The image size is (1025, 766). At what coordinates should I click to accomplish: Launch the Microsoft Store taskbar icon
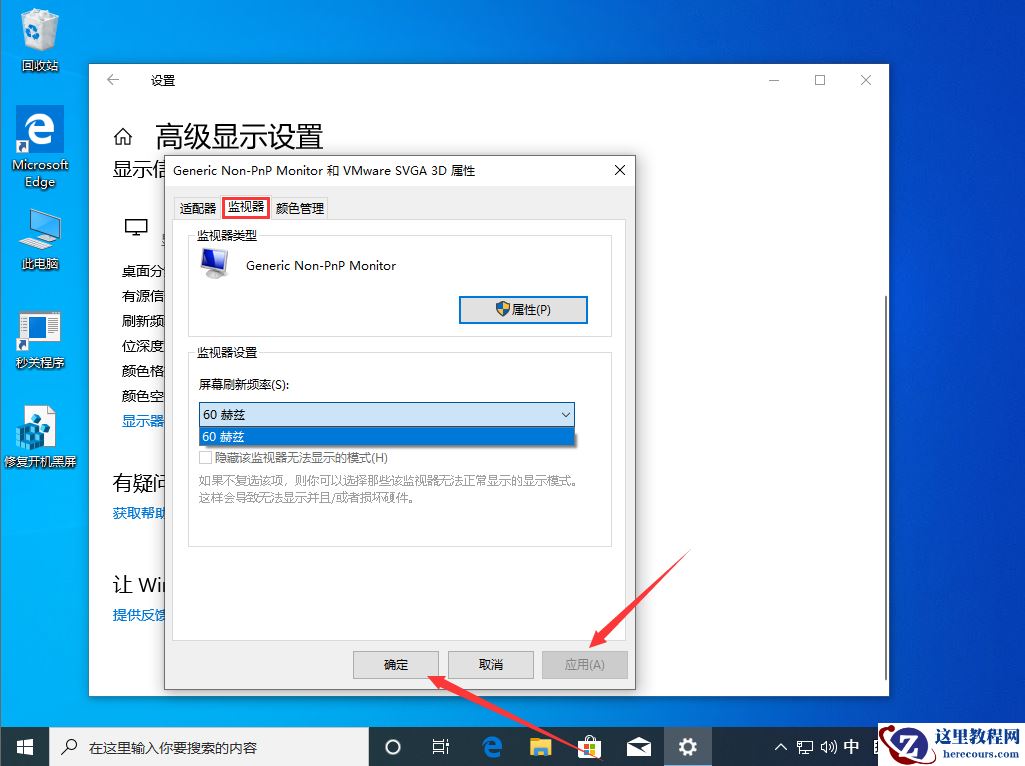point(590,746)
